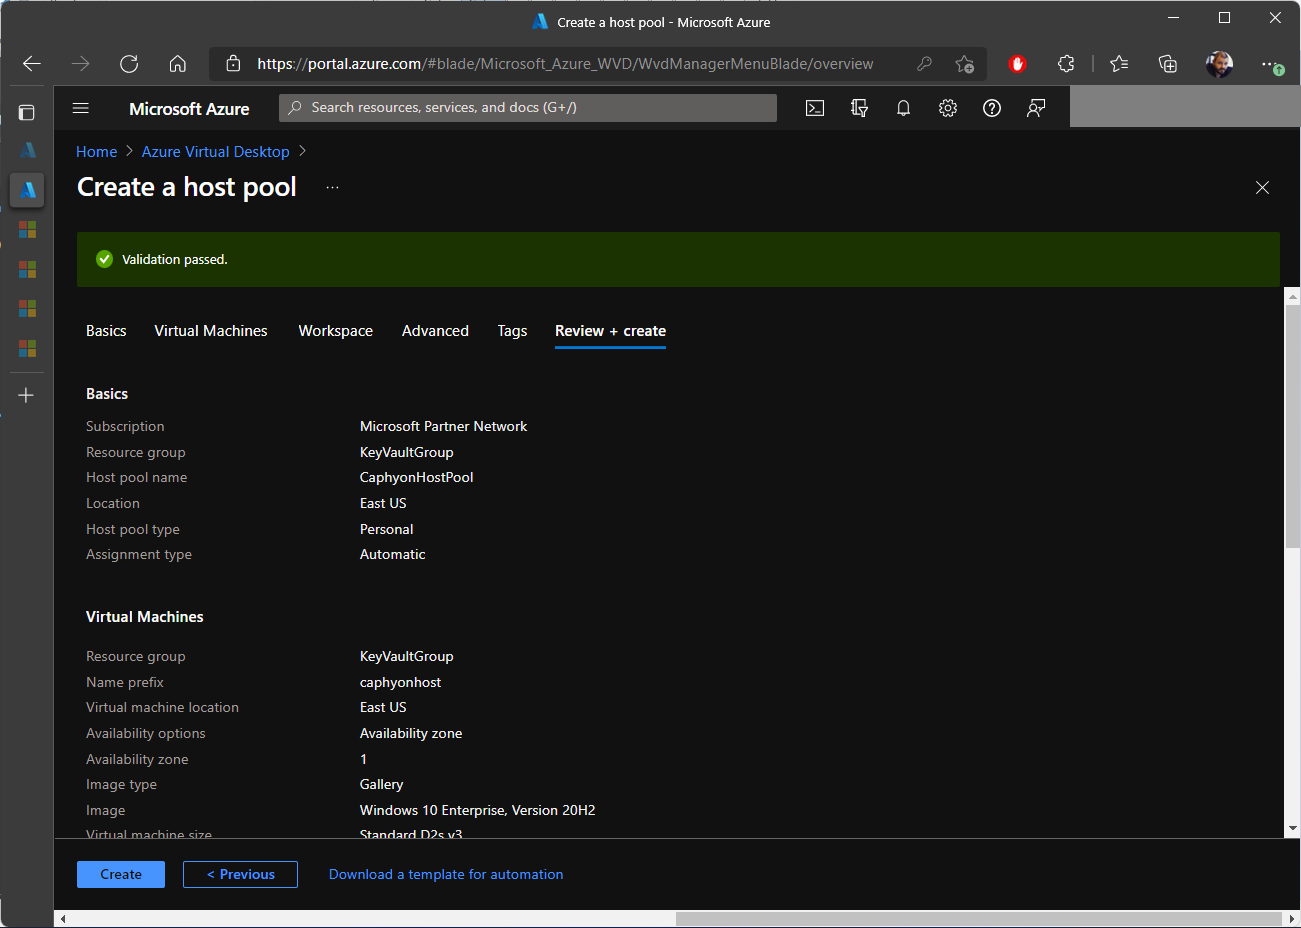Close the Create a host pool blade
1301x928 pixels.
pyautogui.click(x=1262, y=188)
